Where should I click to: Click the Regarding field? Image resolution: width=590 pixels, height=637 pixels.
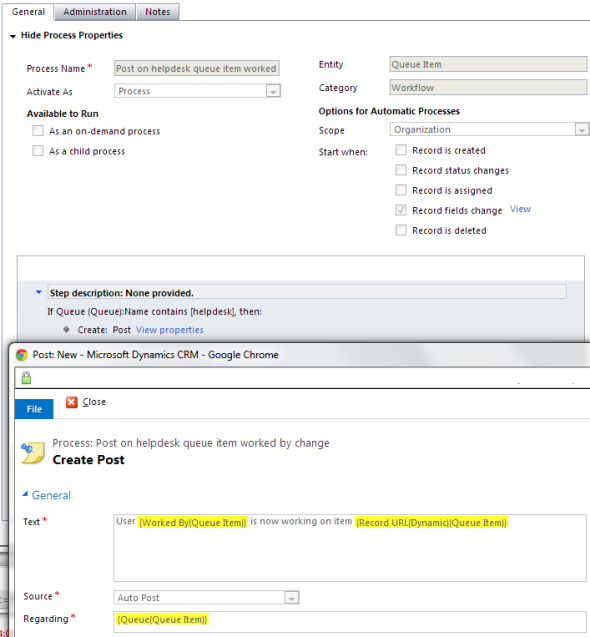click(349, 622)
